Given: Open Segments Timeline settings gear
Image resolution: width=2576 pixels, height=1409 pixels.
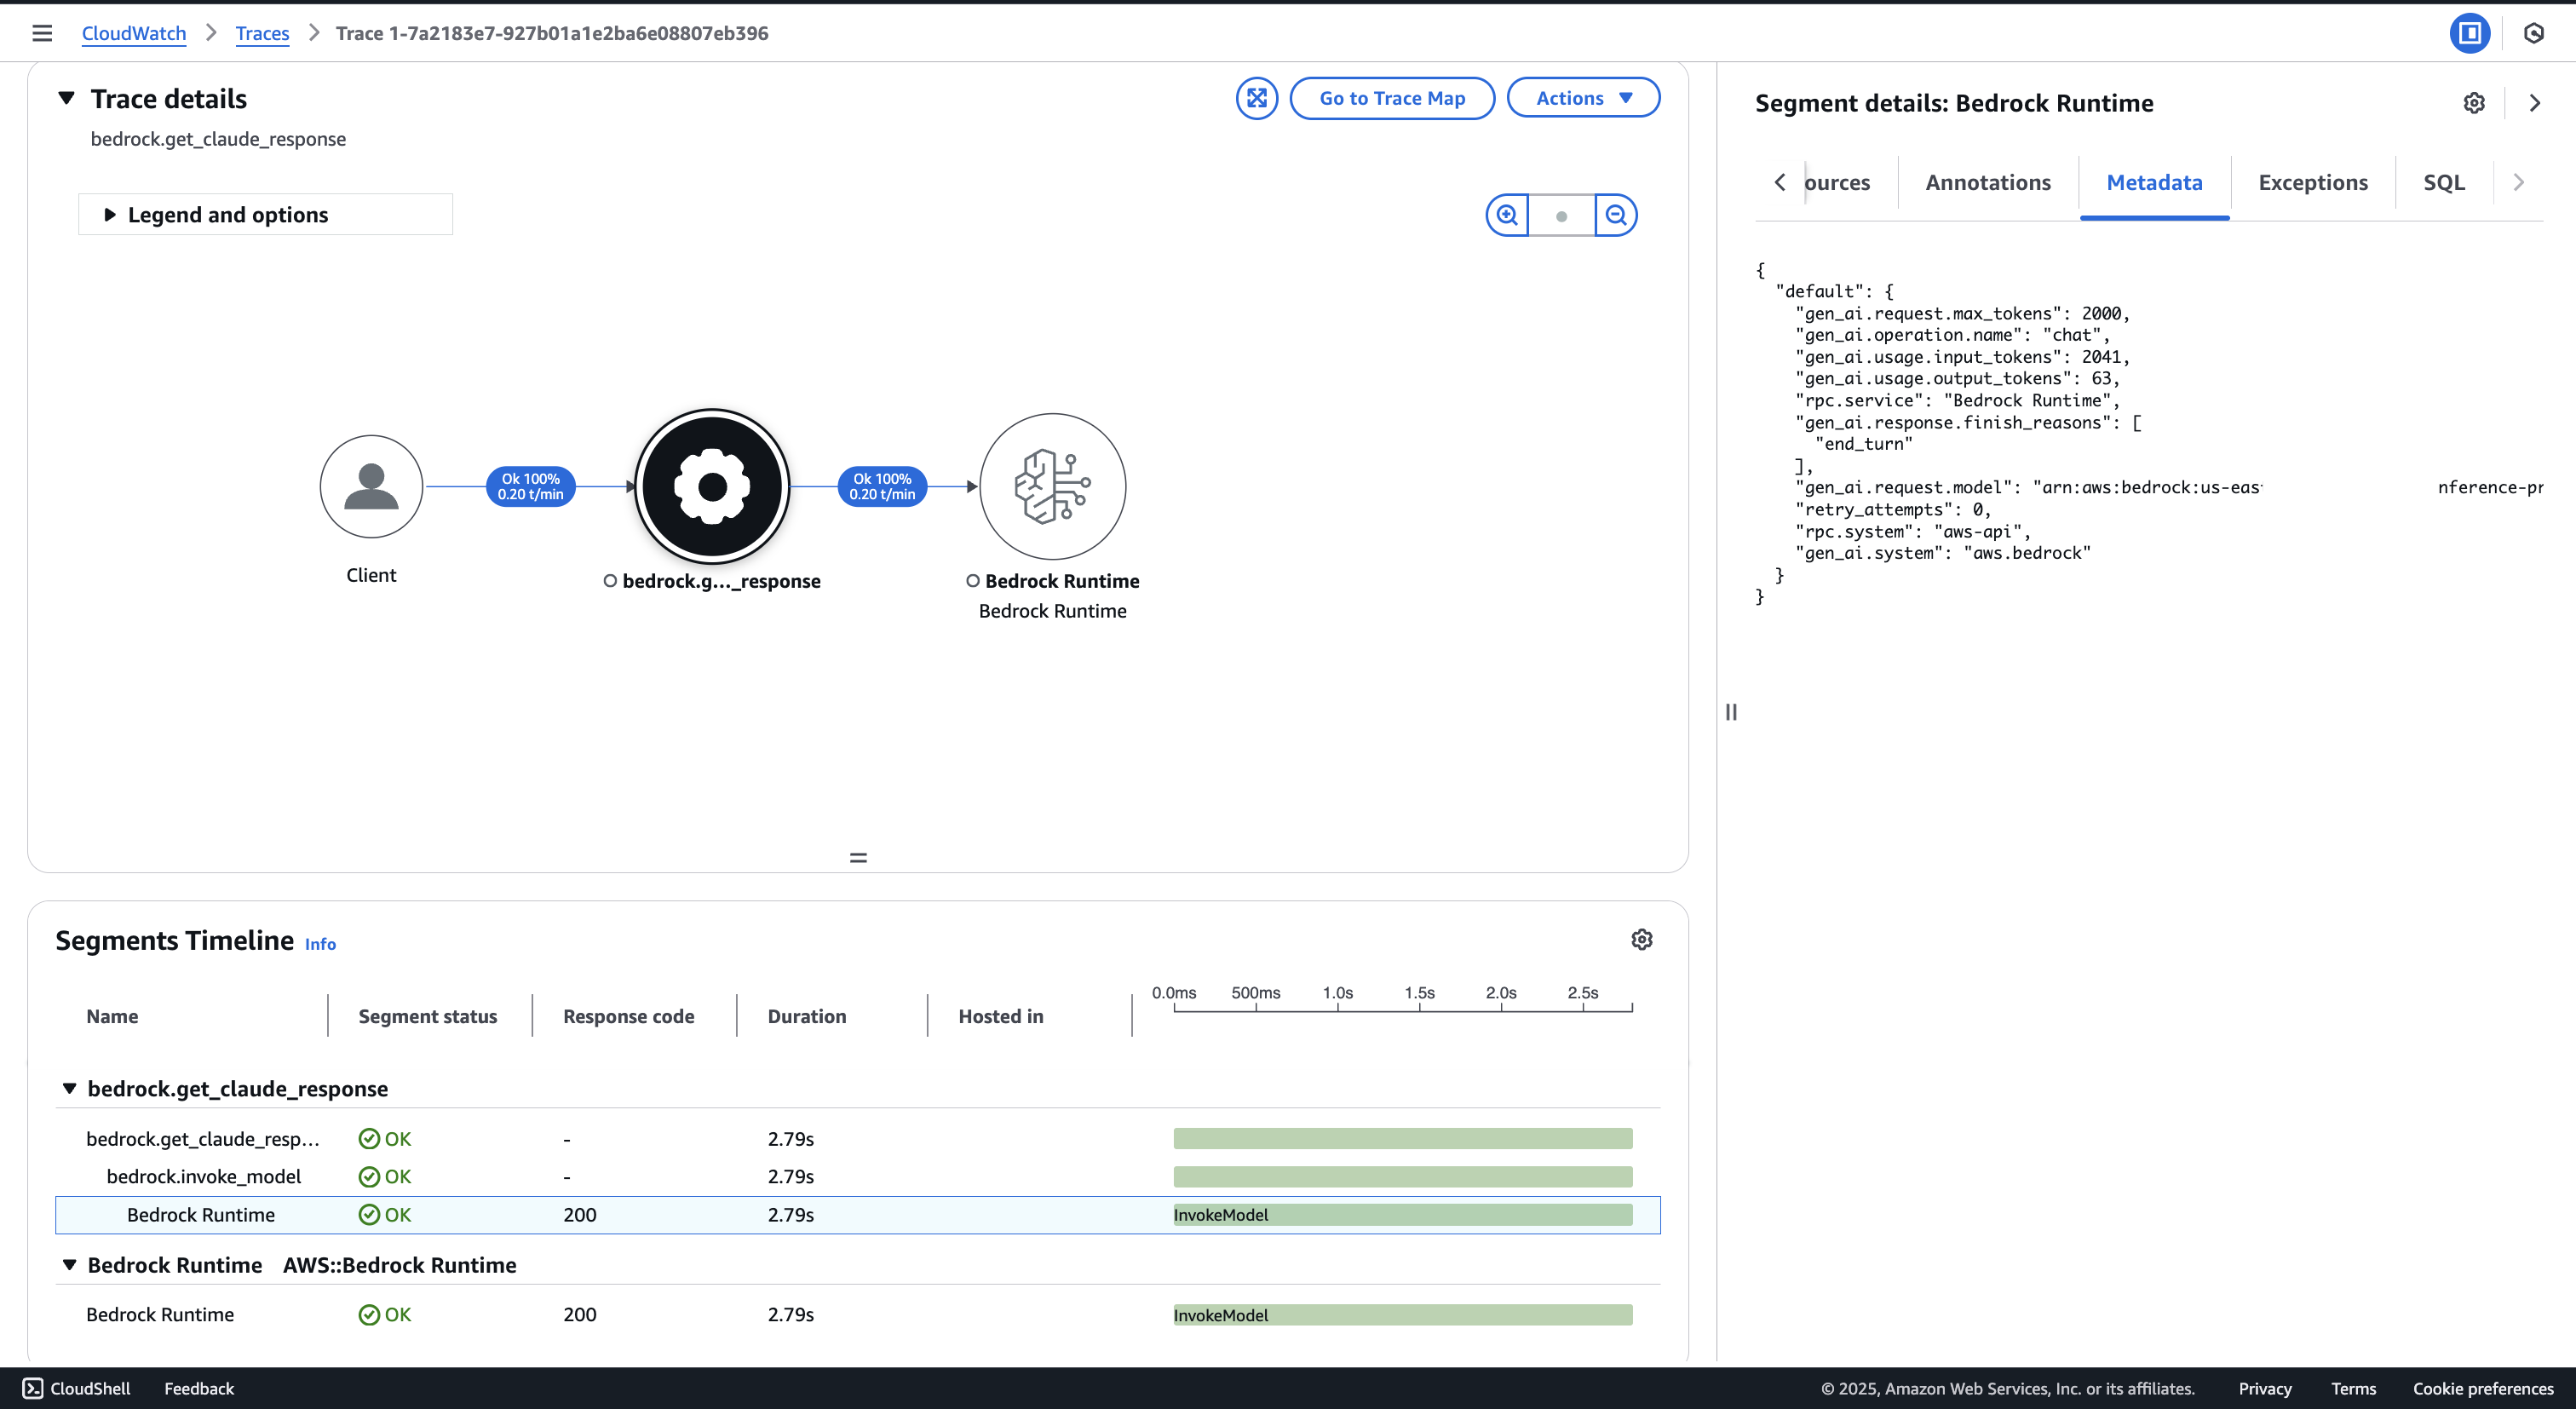Looking at the screenshot, I should coord(1641,939).
